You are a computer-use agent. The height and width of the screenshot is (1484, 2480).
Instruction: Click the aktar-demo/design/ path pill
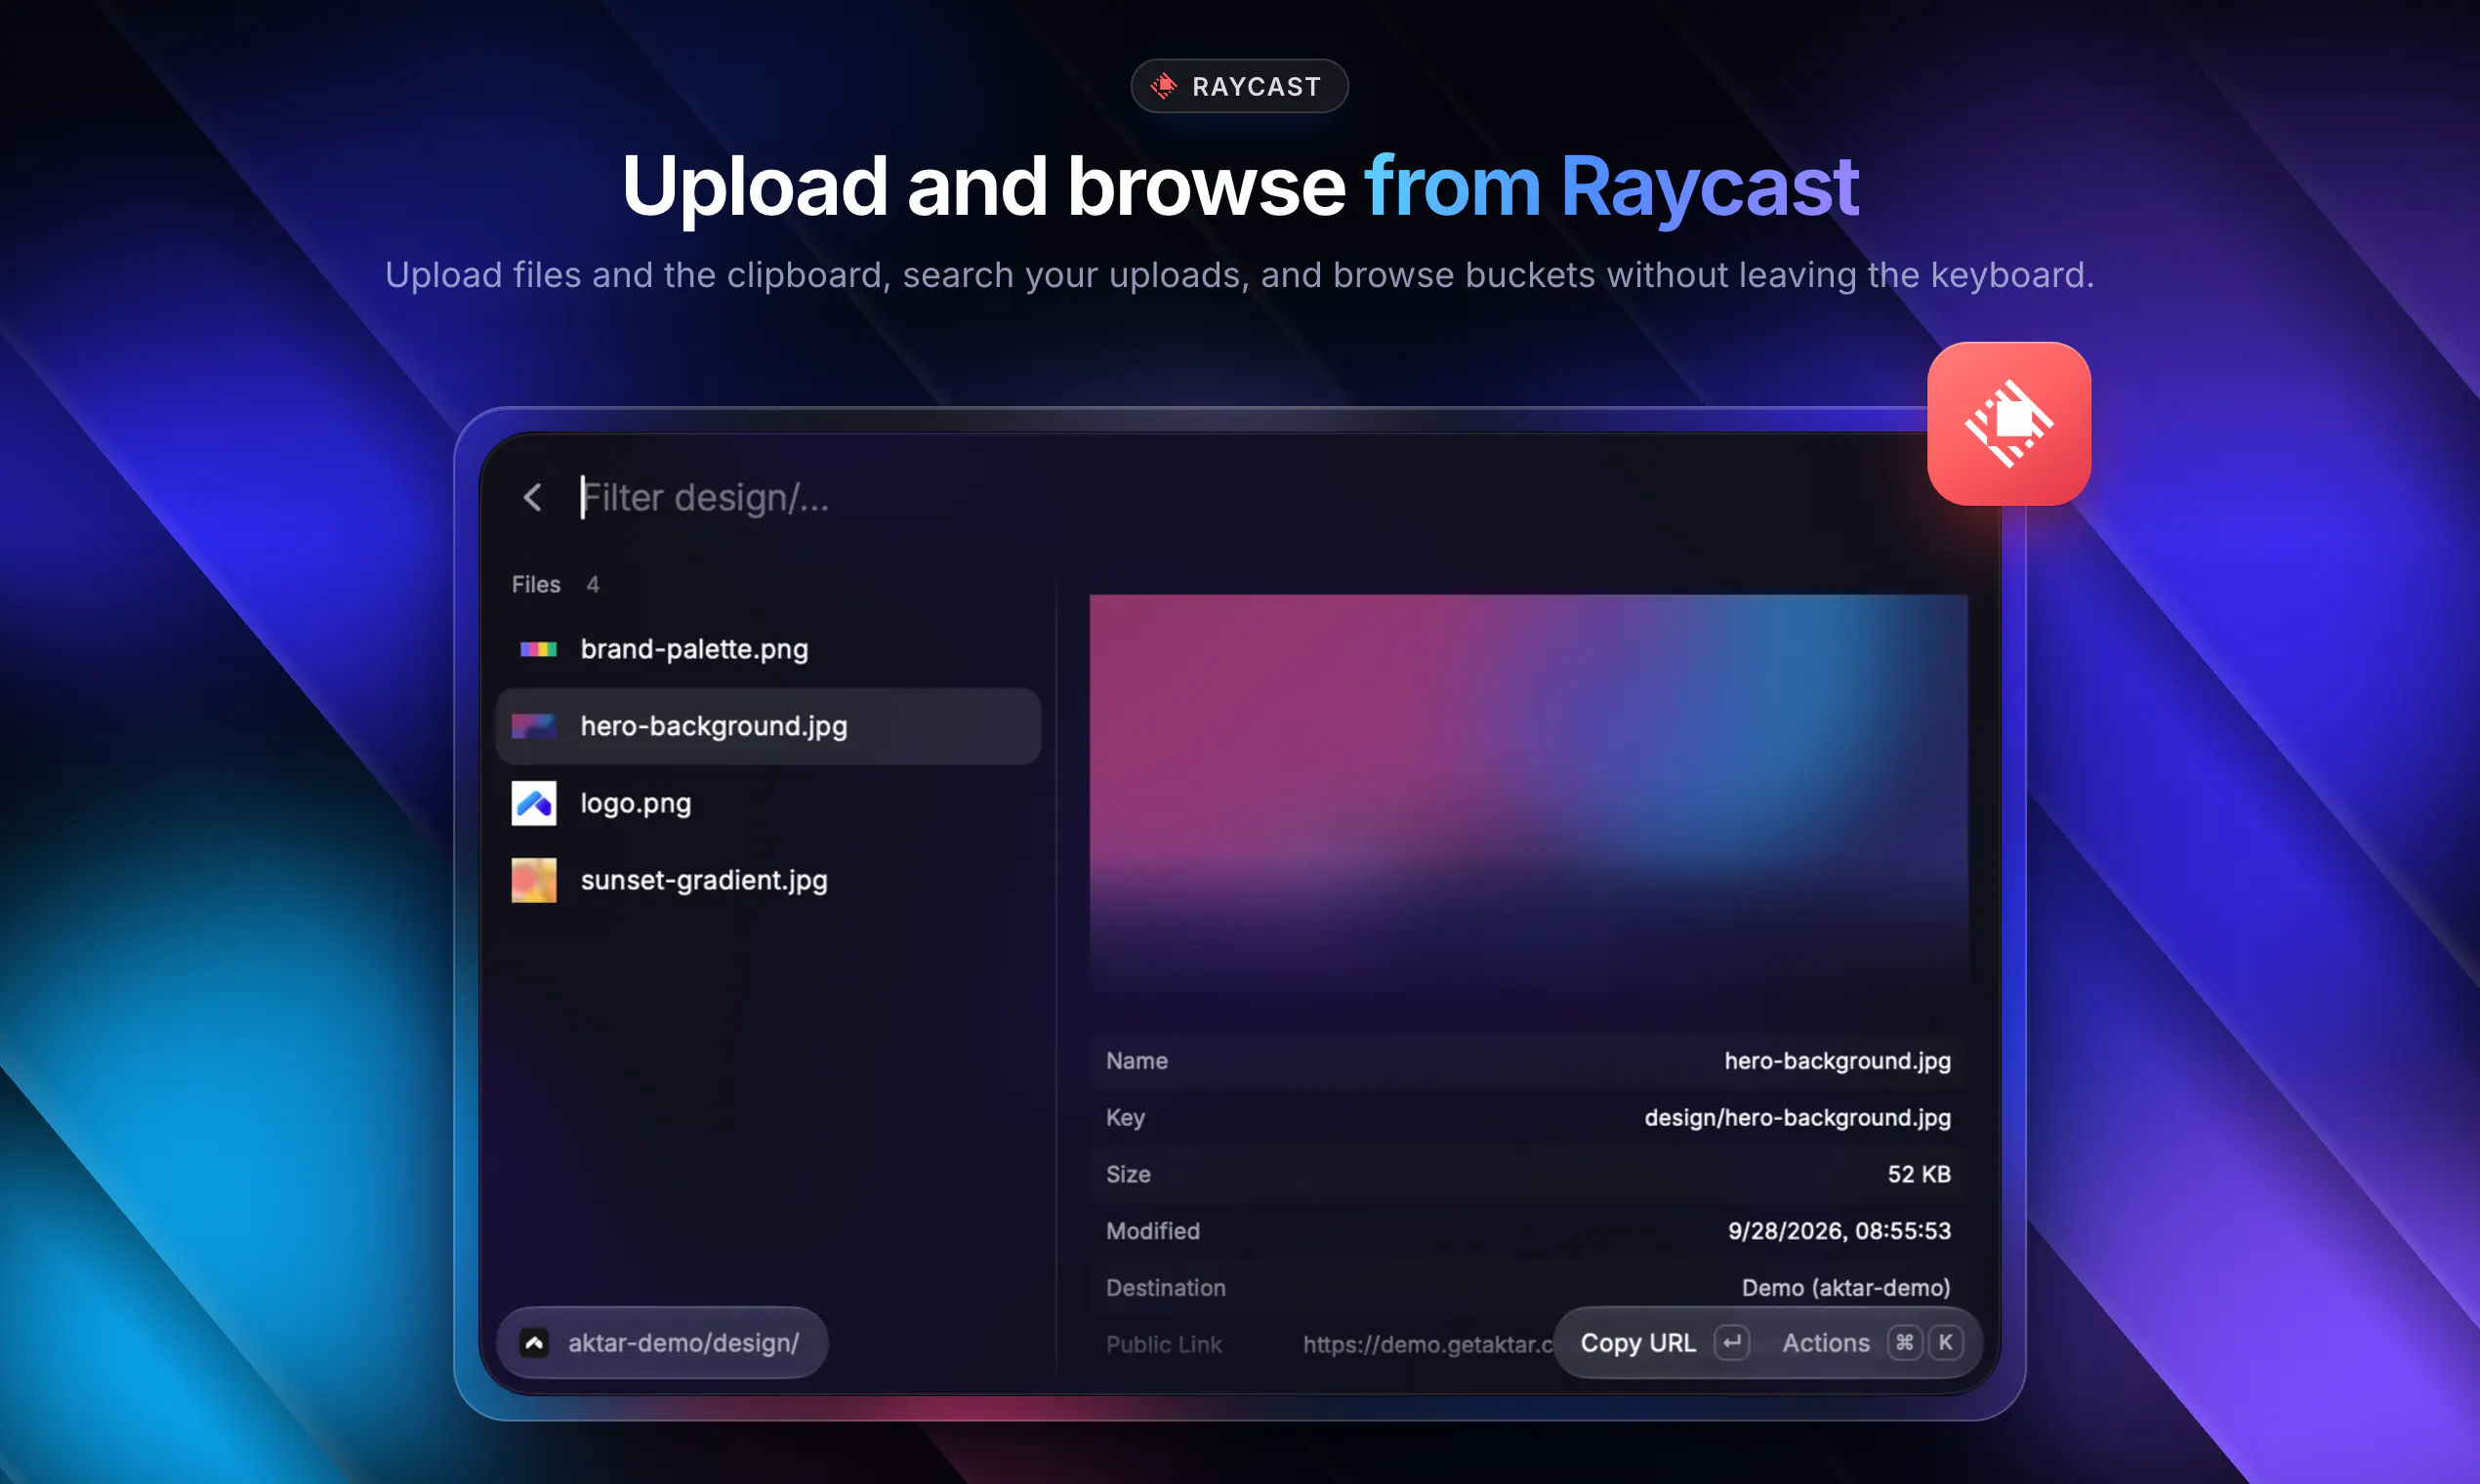tap(662, 1342)
